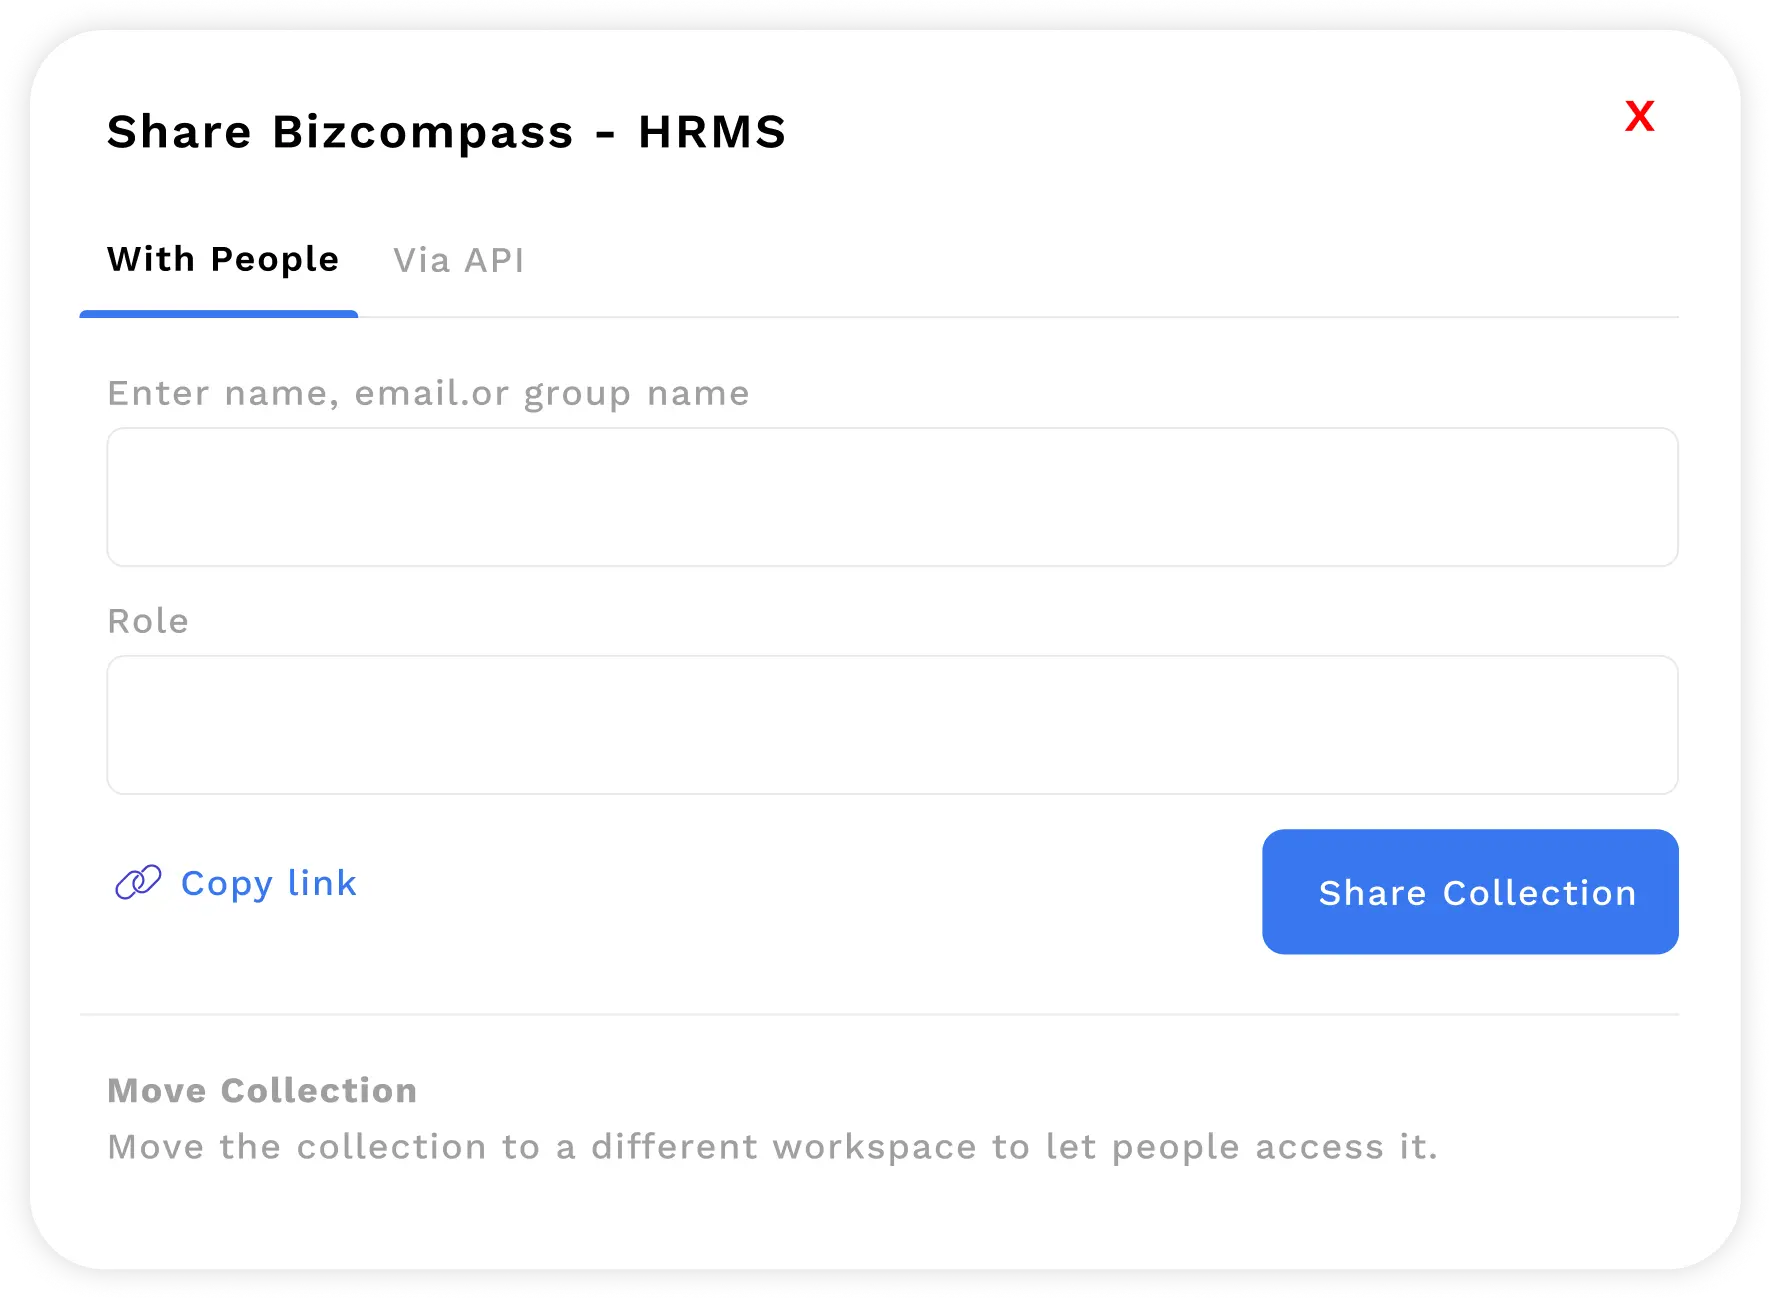Click the Role field label
The width and height of the screenshot is (1771, 1300).
coord(148,620)
